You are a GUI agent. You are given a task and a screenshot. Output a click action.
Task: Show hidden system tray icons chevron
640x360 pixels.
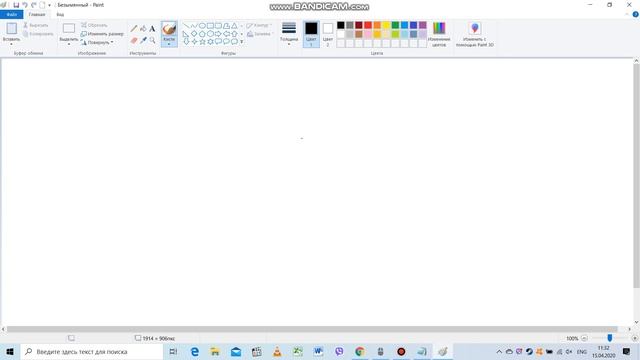click(499, 351)
